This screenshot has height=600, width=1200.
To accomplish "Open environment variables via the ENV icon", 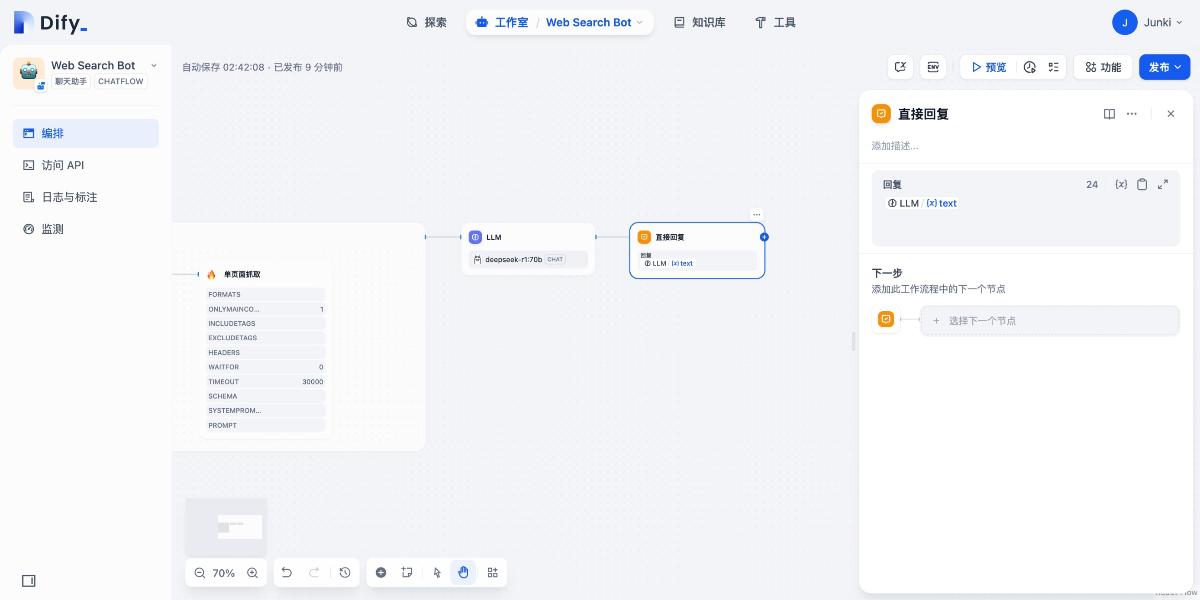I will (932, 67).
